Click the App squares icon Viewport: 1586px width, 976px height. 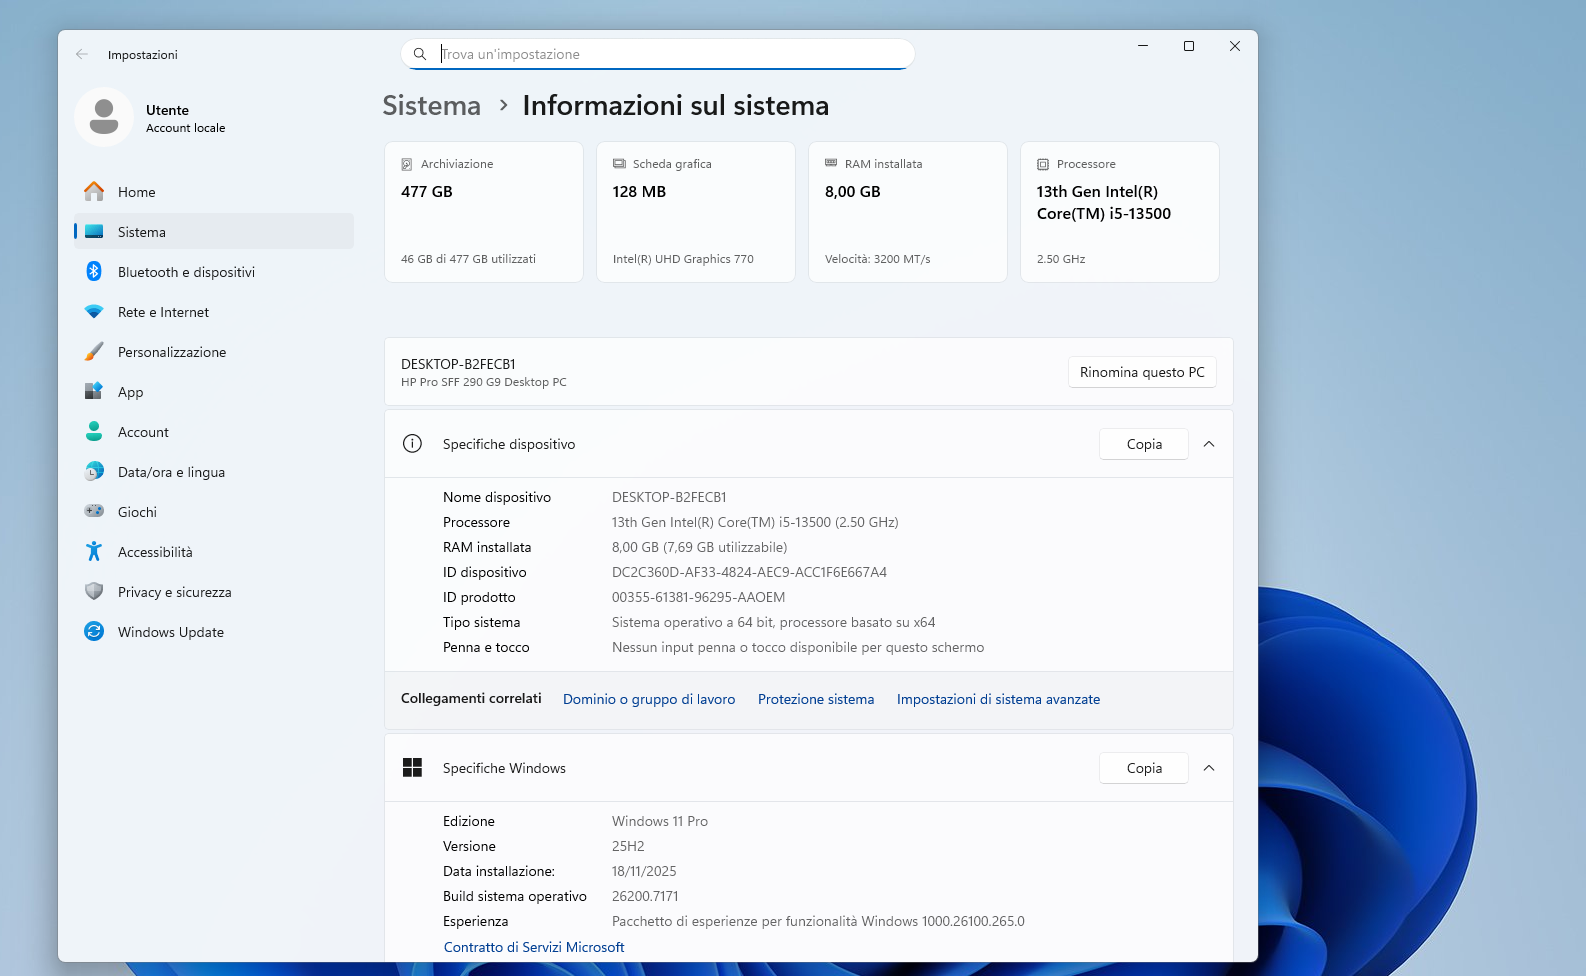click(x=94, y=391)
